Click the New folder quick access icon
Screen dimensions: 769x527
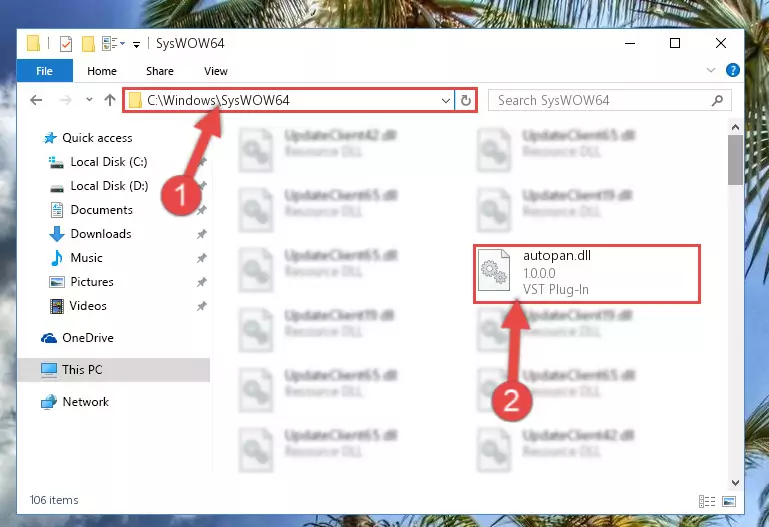88,44
